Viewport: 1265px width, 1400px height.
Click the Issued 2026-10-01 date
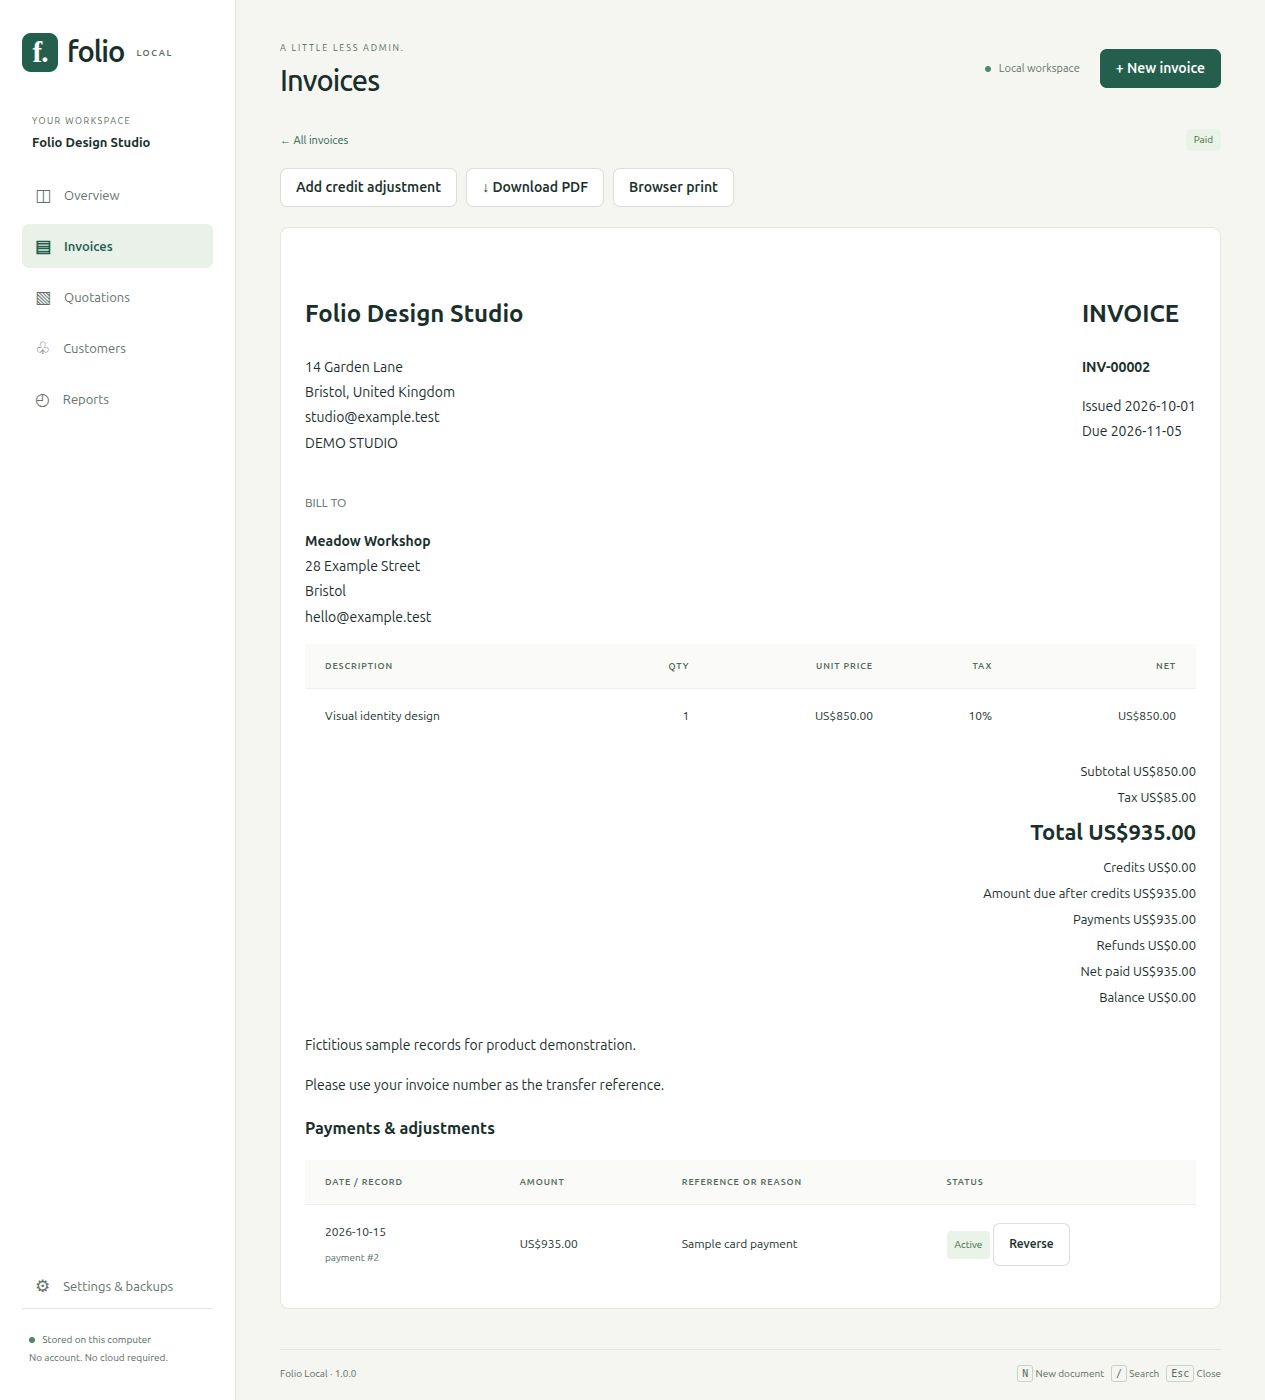1138,406
